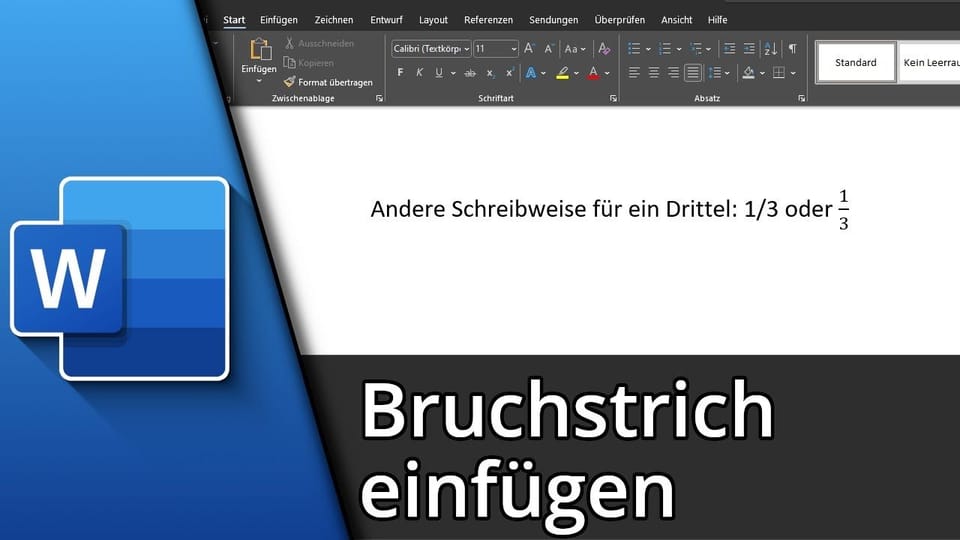This screenshot has height=540, width=960.
Task: Toggle bold formatting (F)
Action: point(400,73)
